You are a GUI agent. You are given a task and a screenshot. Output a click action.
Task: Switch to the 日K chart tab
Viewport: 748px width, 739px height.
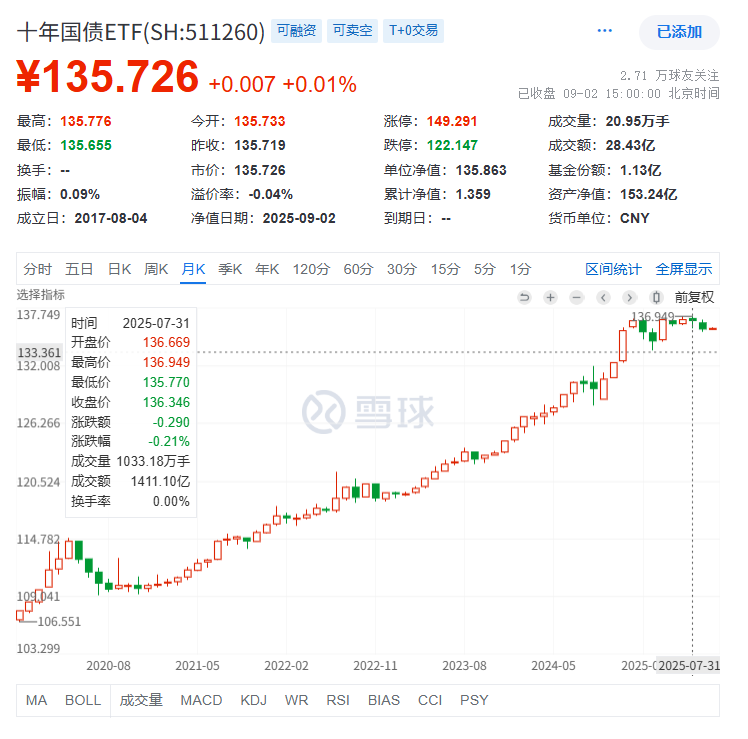pos(119,269)
